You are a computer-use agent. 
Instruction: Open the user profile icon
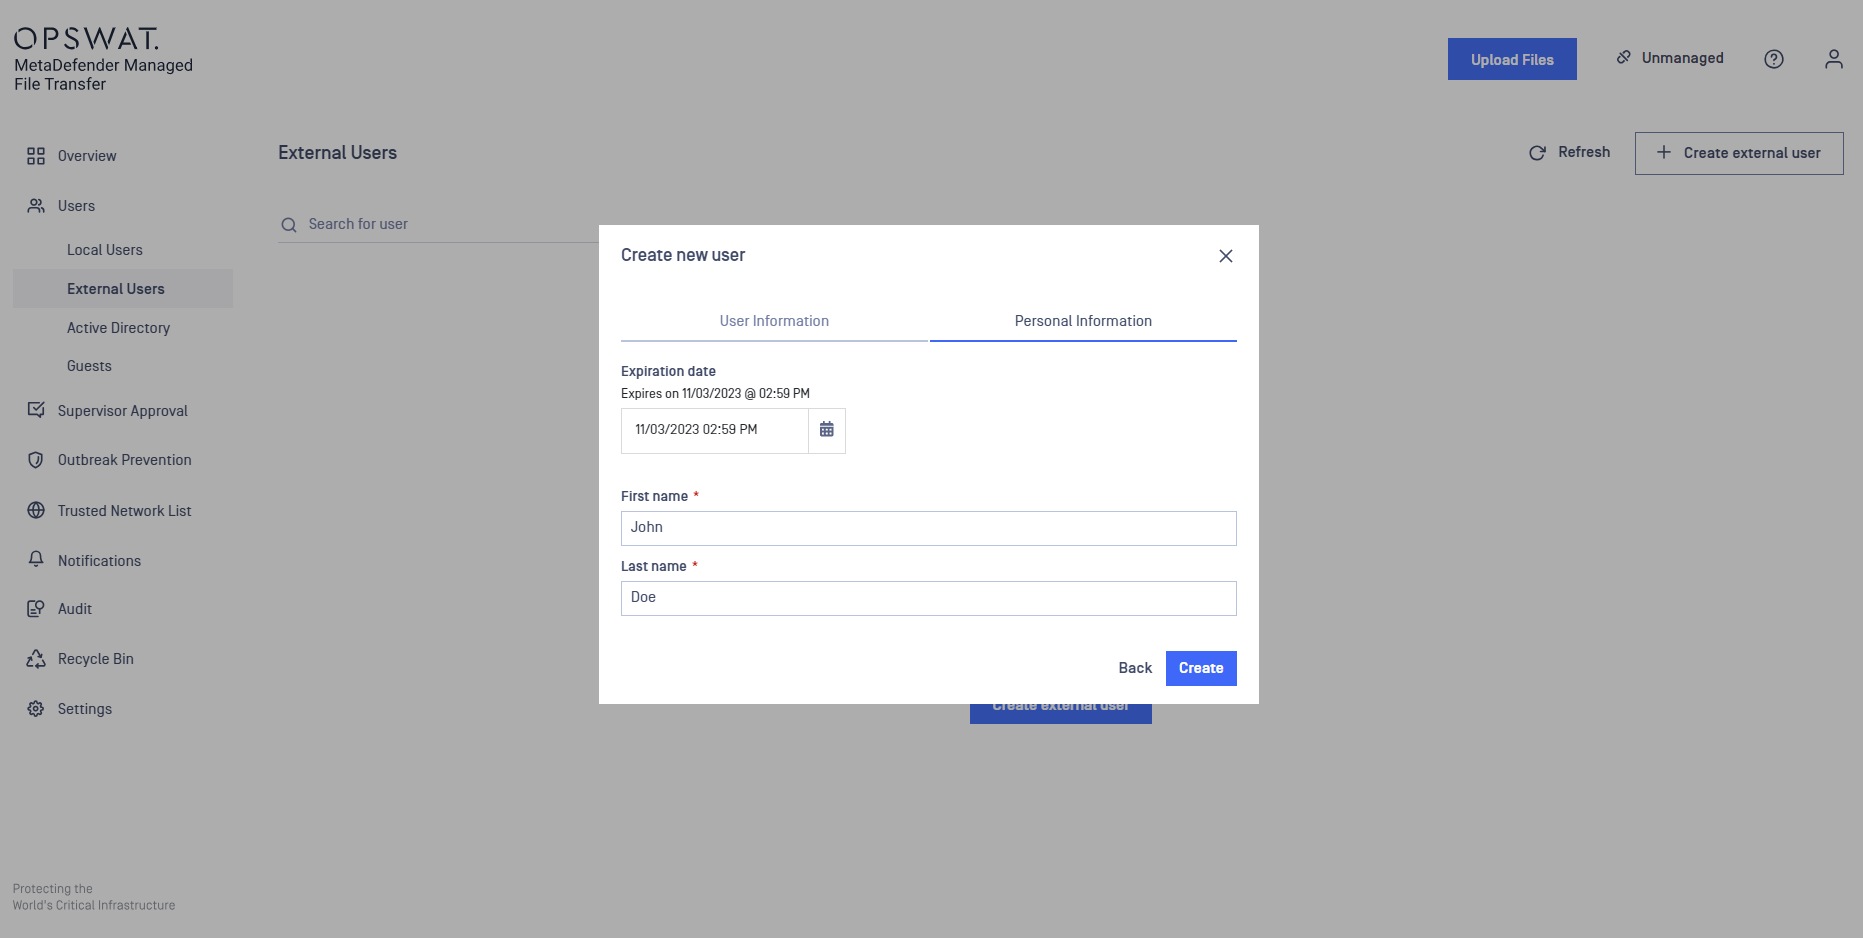coord(1834,59)
